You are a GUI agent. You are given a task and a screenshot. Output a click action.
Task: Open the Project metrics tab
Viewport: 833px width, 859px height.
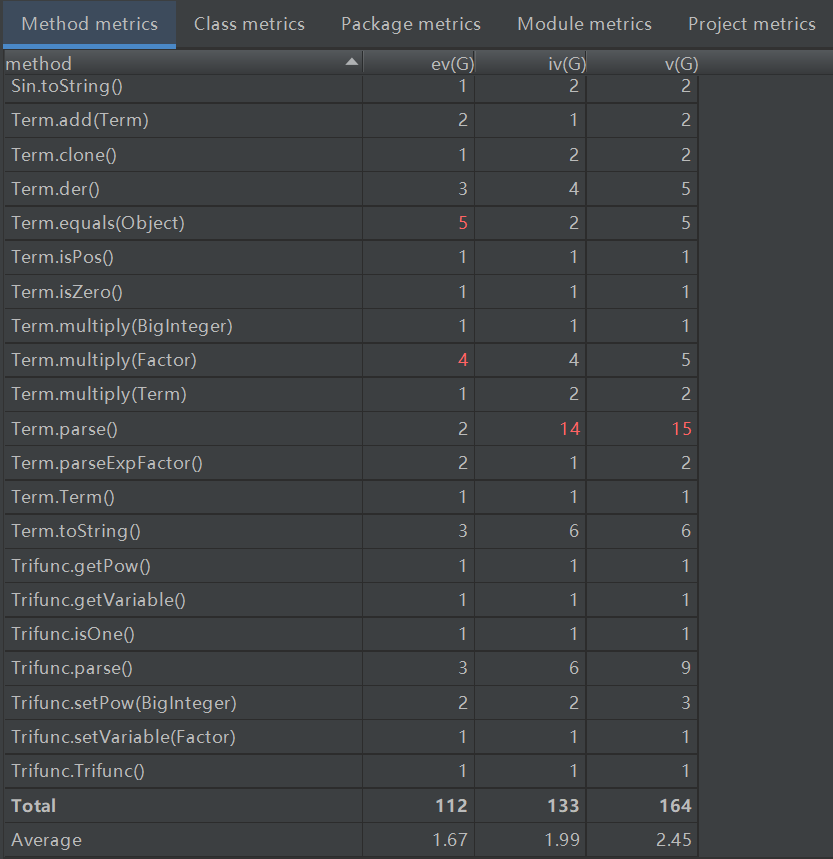751,24
